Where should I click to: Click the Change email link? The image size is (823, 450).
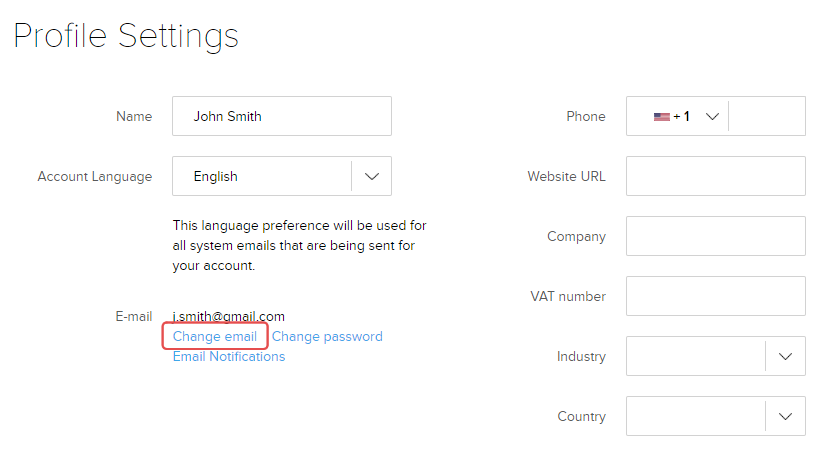click(215, 336)
